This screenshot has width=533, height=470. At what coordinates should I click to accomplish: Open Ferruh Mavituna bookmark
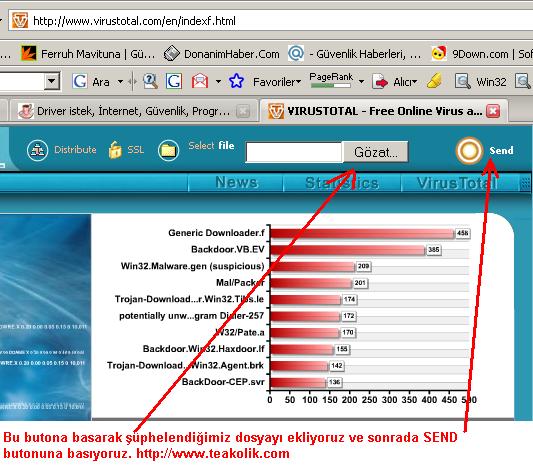[x=88, y=54]
